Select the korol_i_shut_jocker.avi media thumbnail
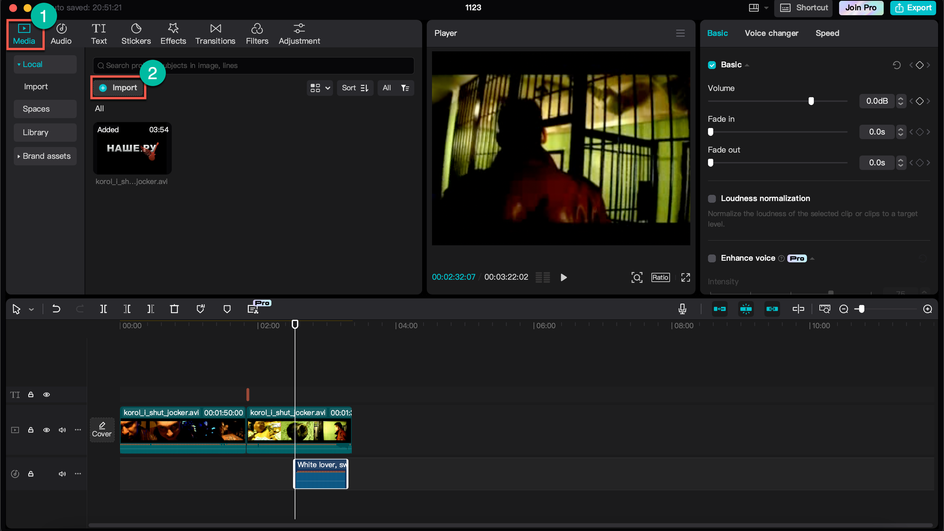Viewport: 944px width, 531px height. click(132, 148)
